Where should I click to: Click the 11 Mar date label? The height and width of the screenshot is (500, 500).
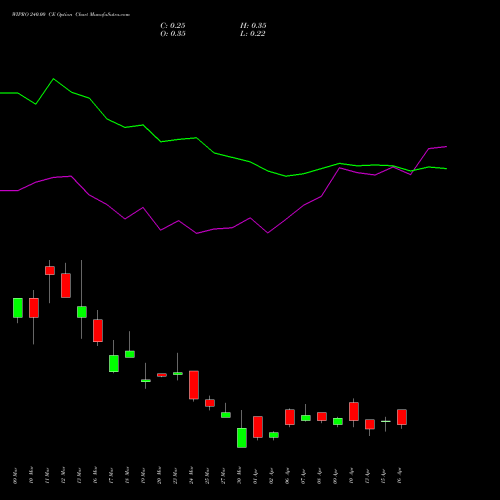[x=47, y=476]
